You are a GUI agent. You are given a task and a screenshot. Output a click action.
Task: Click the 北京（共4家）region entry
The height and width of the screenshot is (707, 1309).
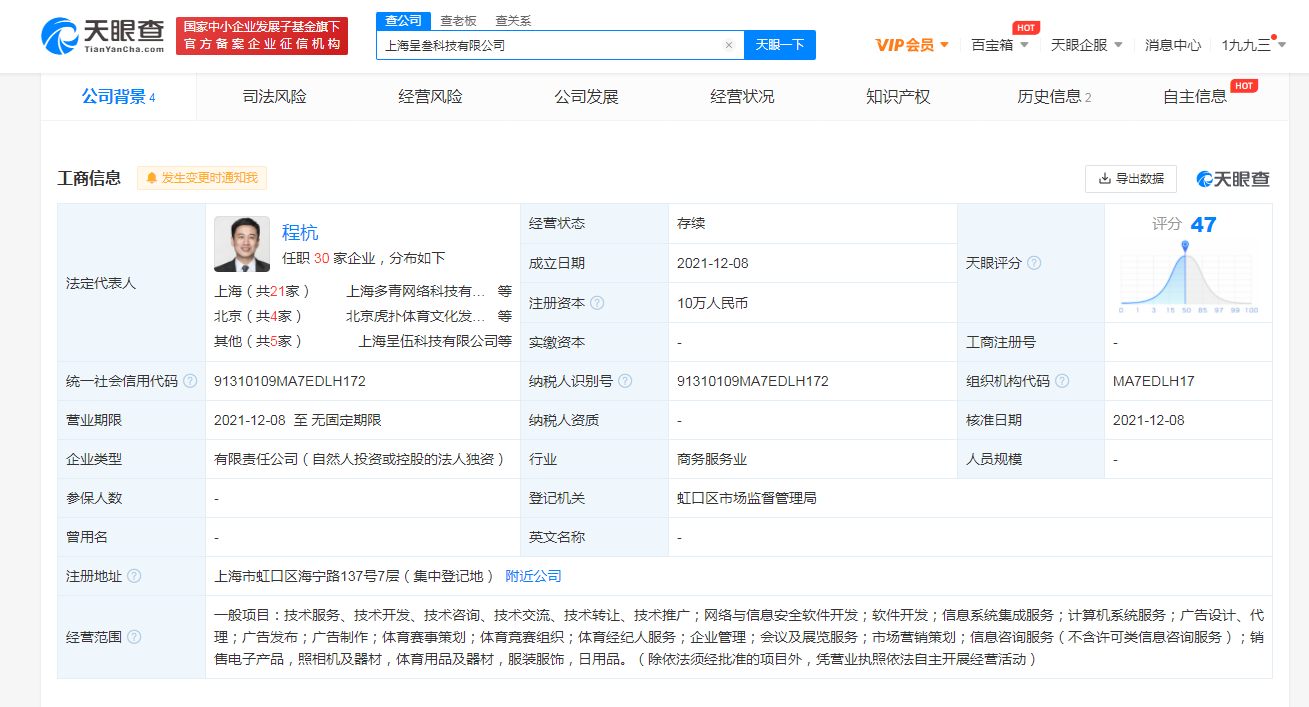(x=258, y=316)
